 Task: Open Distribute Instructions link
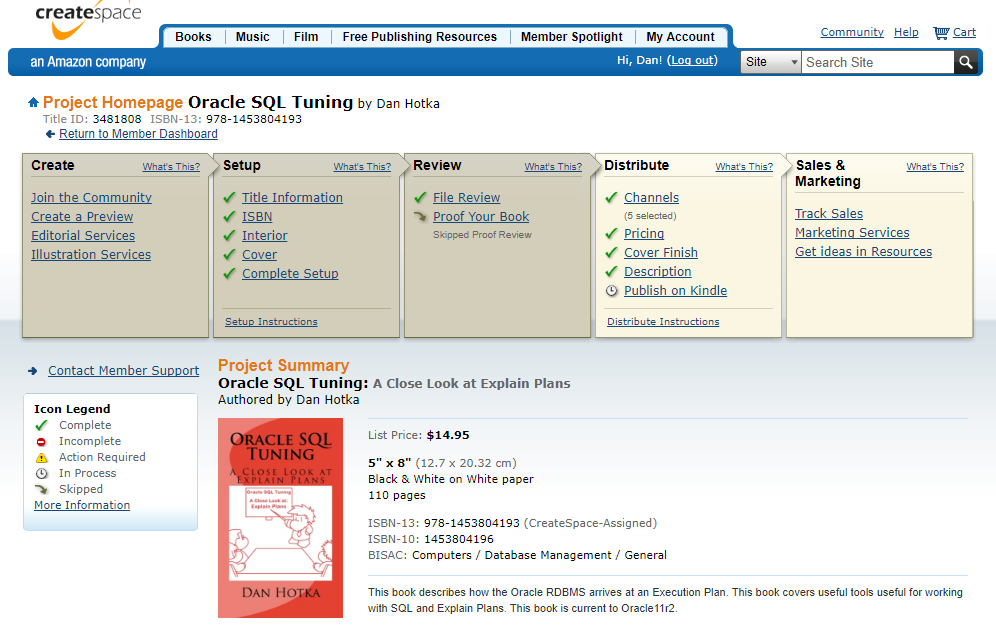(663, 322)
